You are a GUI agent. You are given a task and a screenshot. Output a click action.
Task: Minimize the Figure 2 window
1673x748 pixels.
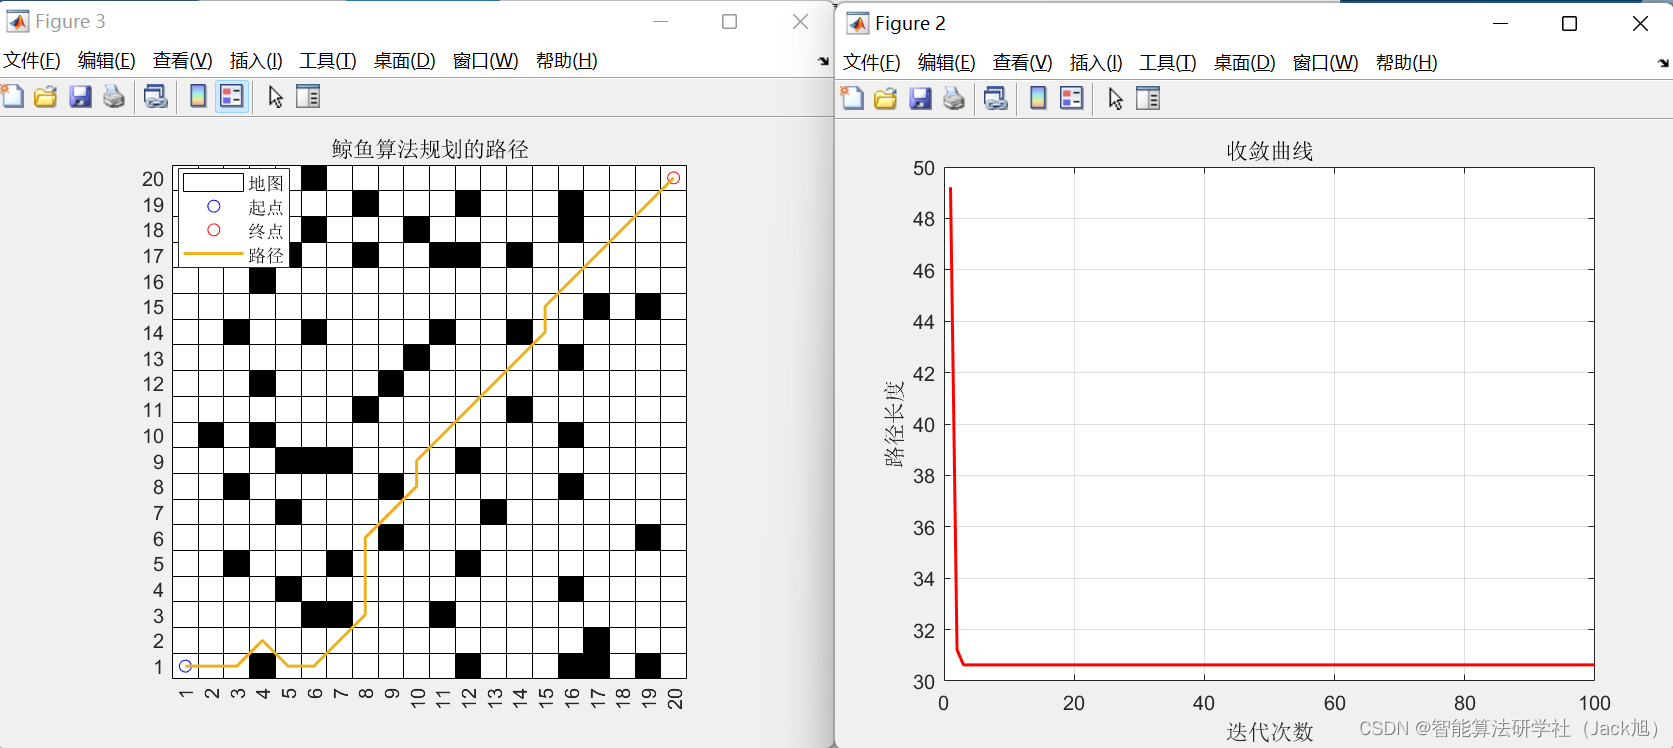pyautogui.click(x=1500, y=23)
